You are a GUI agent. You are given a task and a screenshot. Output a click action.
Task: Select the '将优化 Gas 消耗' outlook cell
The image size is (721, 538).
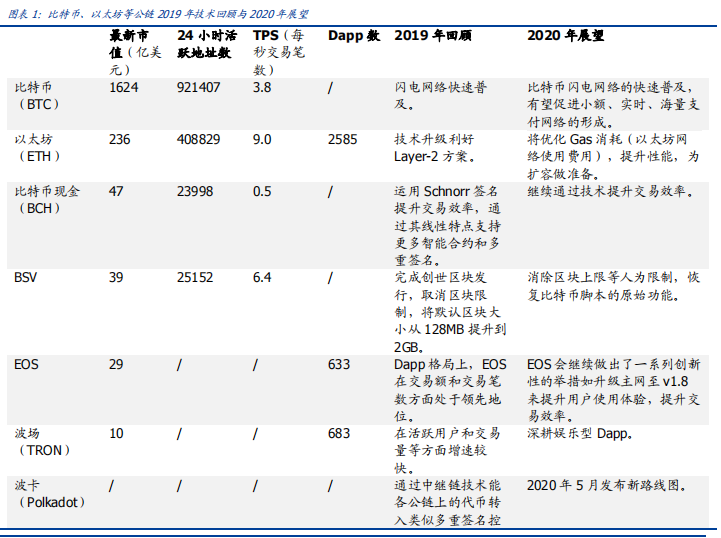click(x=613, y=156)
